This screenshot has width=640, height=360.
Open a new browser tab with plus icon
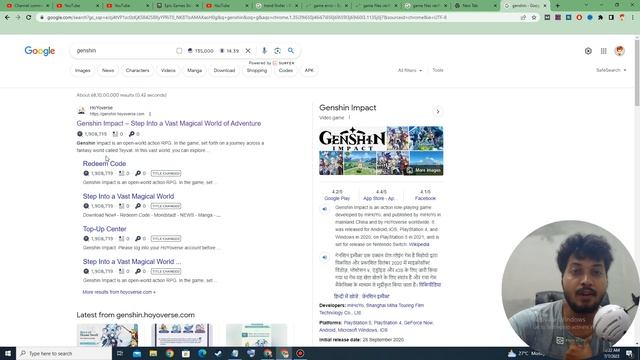[x=558, y=6]
